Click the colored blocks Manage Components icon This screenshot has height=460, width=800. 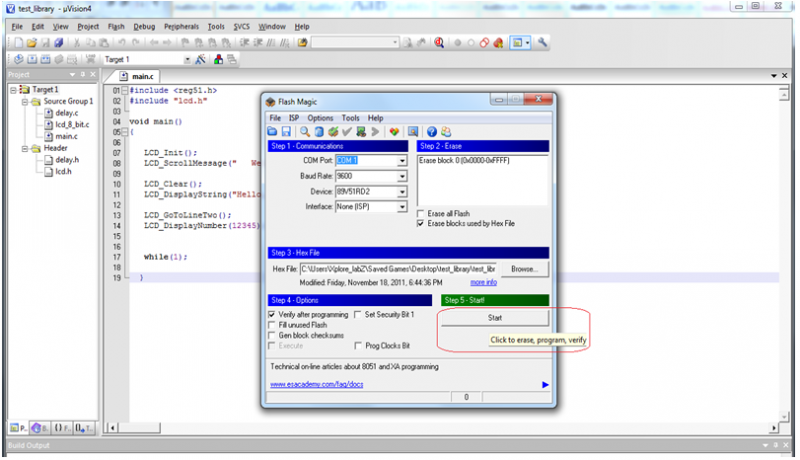point(218,60)
